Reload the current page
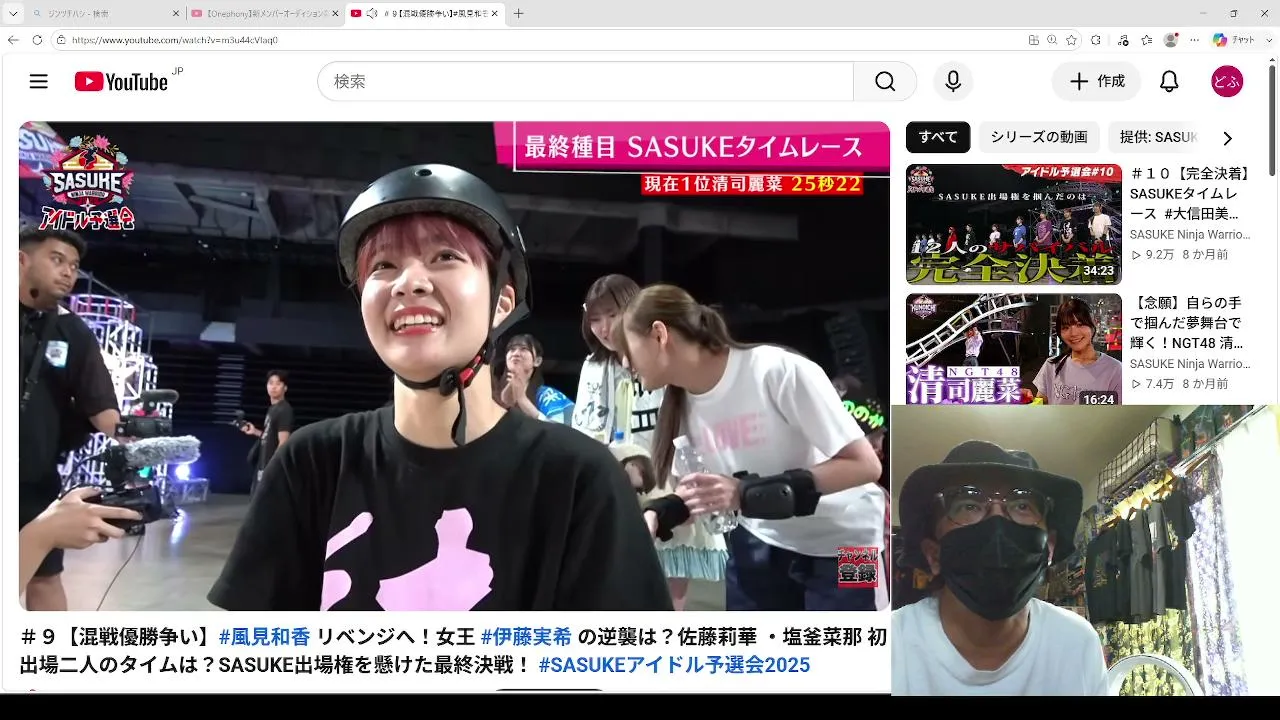The image size is (1280, 720). (x=37, y=40)
